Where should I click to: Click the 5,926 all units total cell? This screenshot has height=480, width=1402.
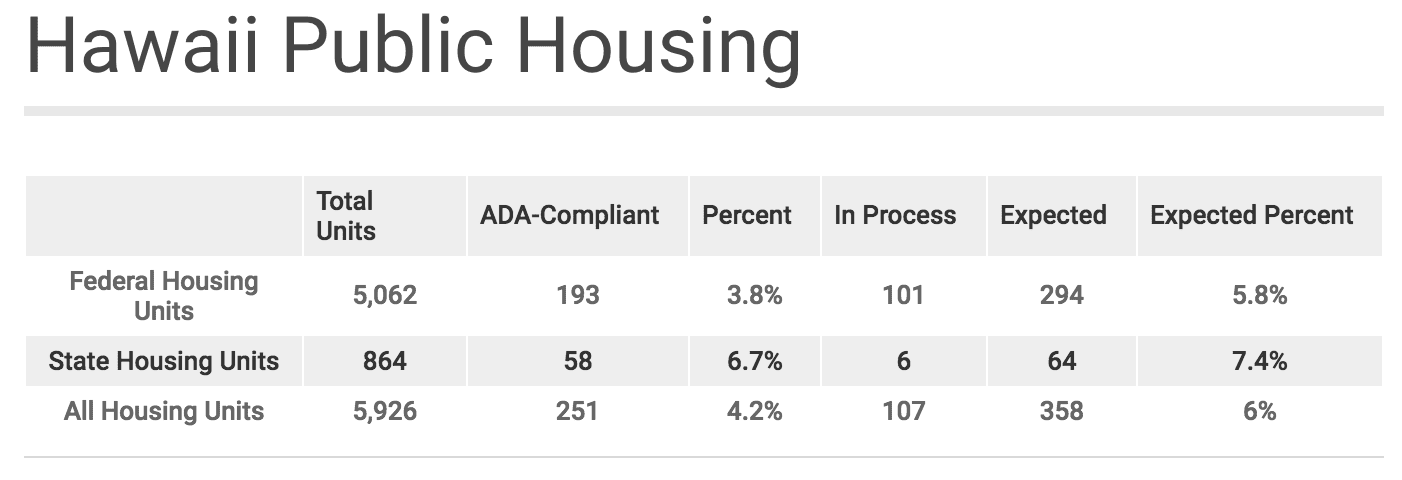click(385, 411)
